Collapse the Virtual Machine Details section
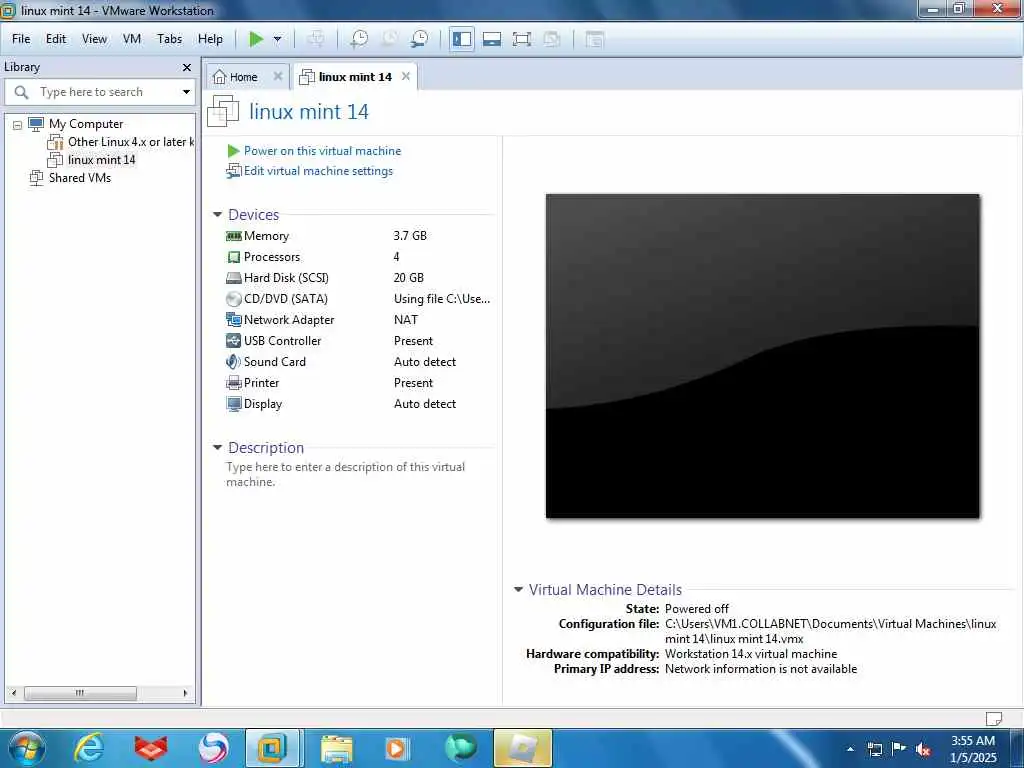 pos(519,589)
